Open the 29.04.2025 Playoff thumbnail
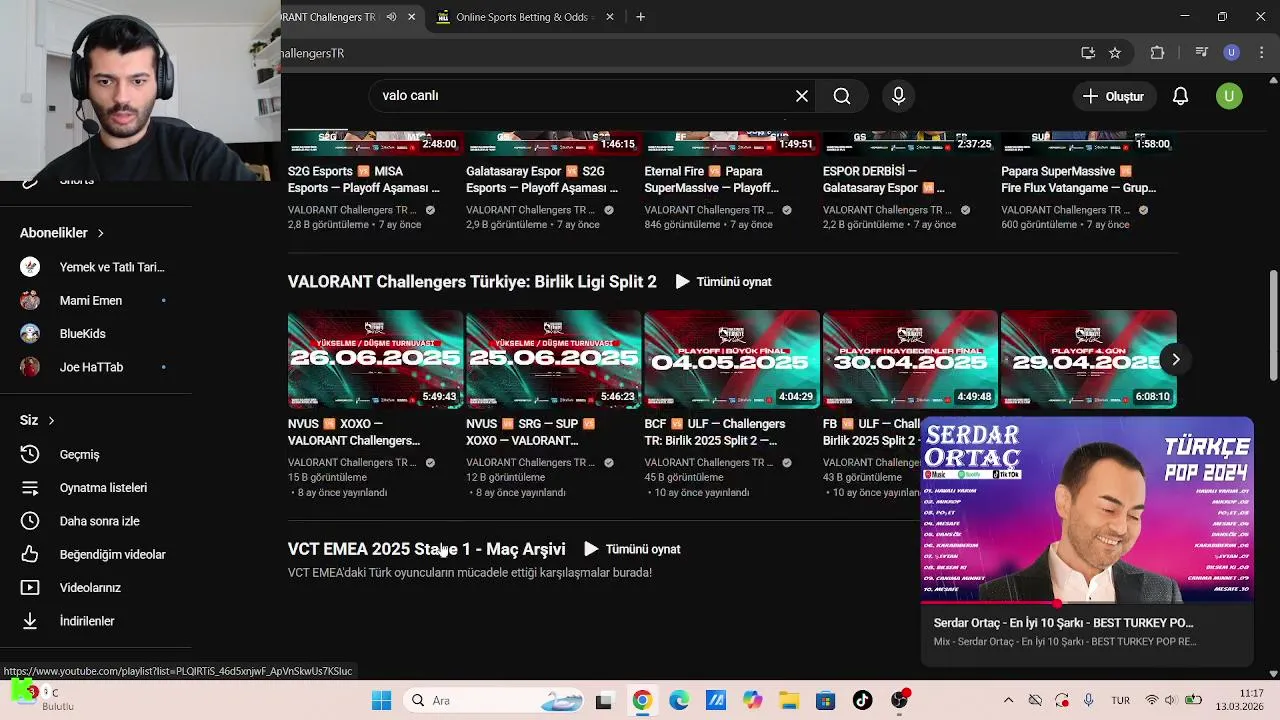The width and height of the screenshot is (1280, 720). point(1089,359)
